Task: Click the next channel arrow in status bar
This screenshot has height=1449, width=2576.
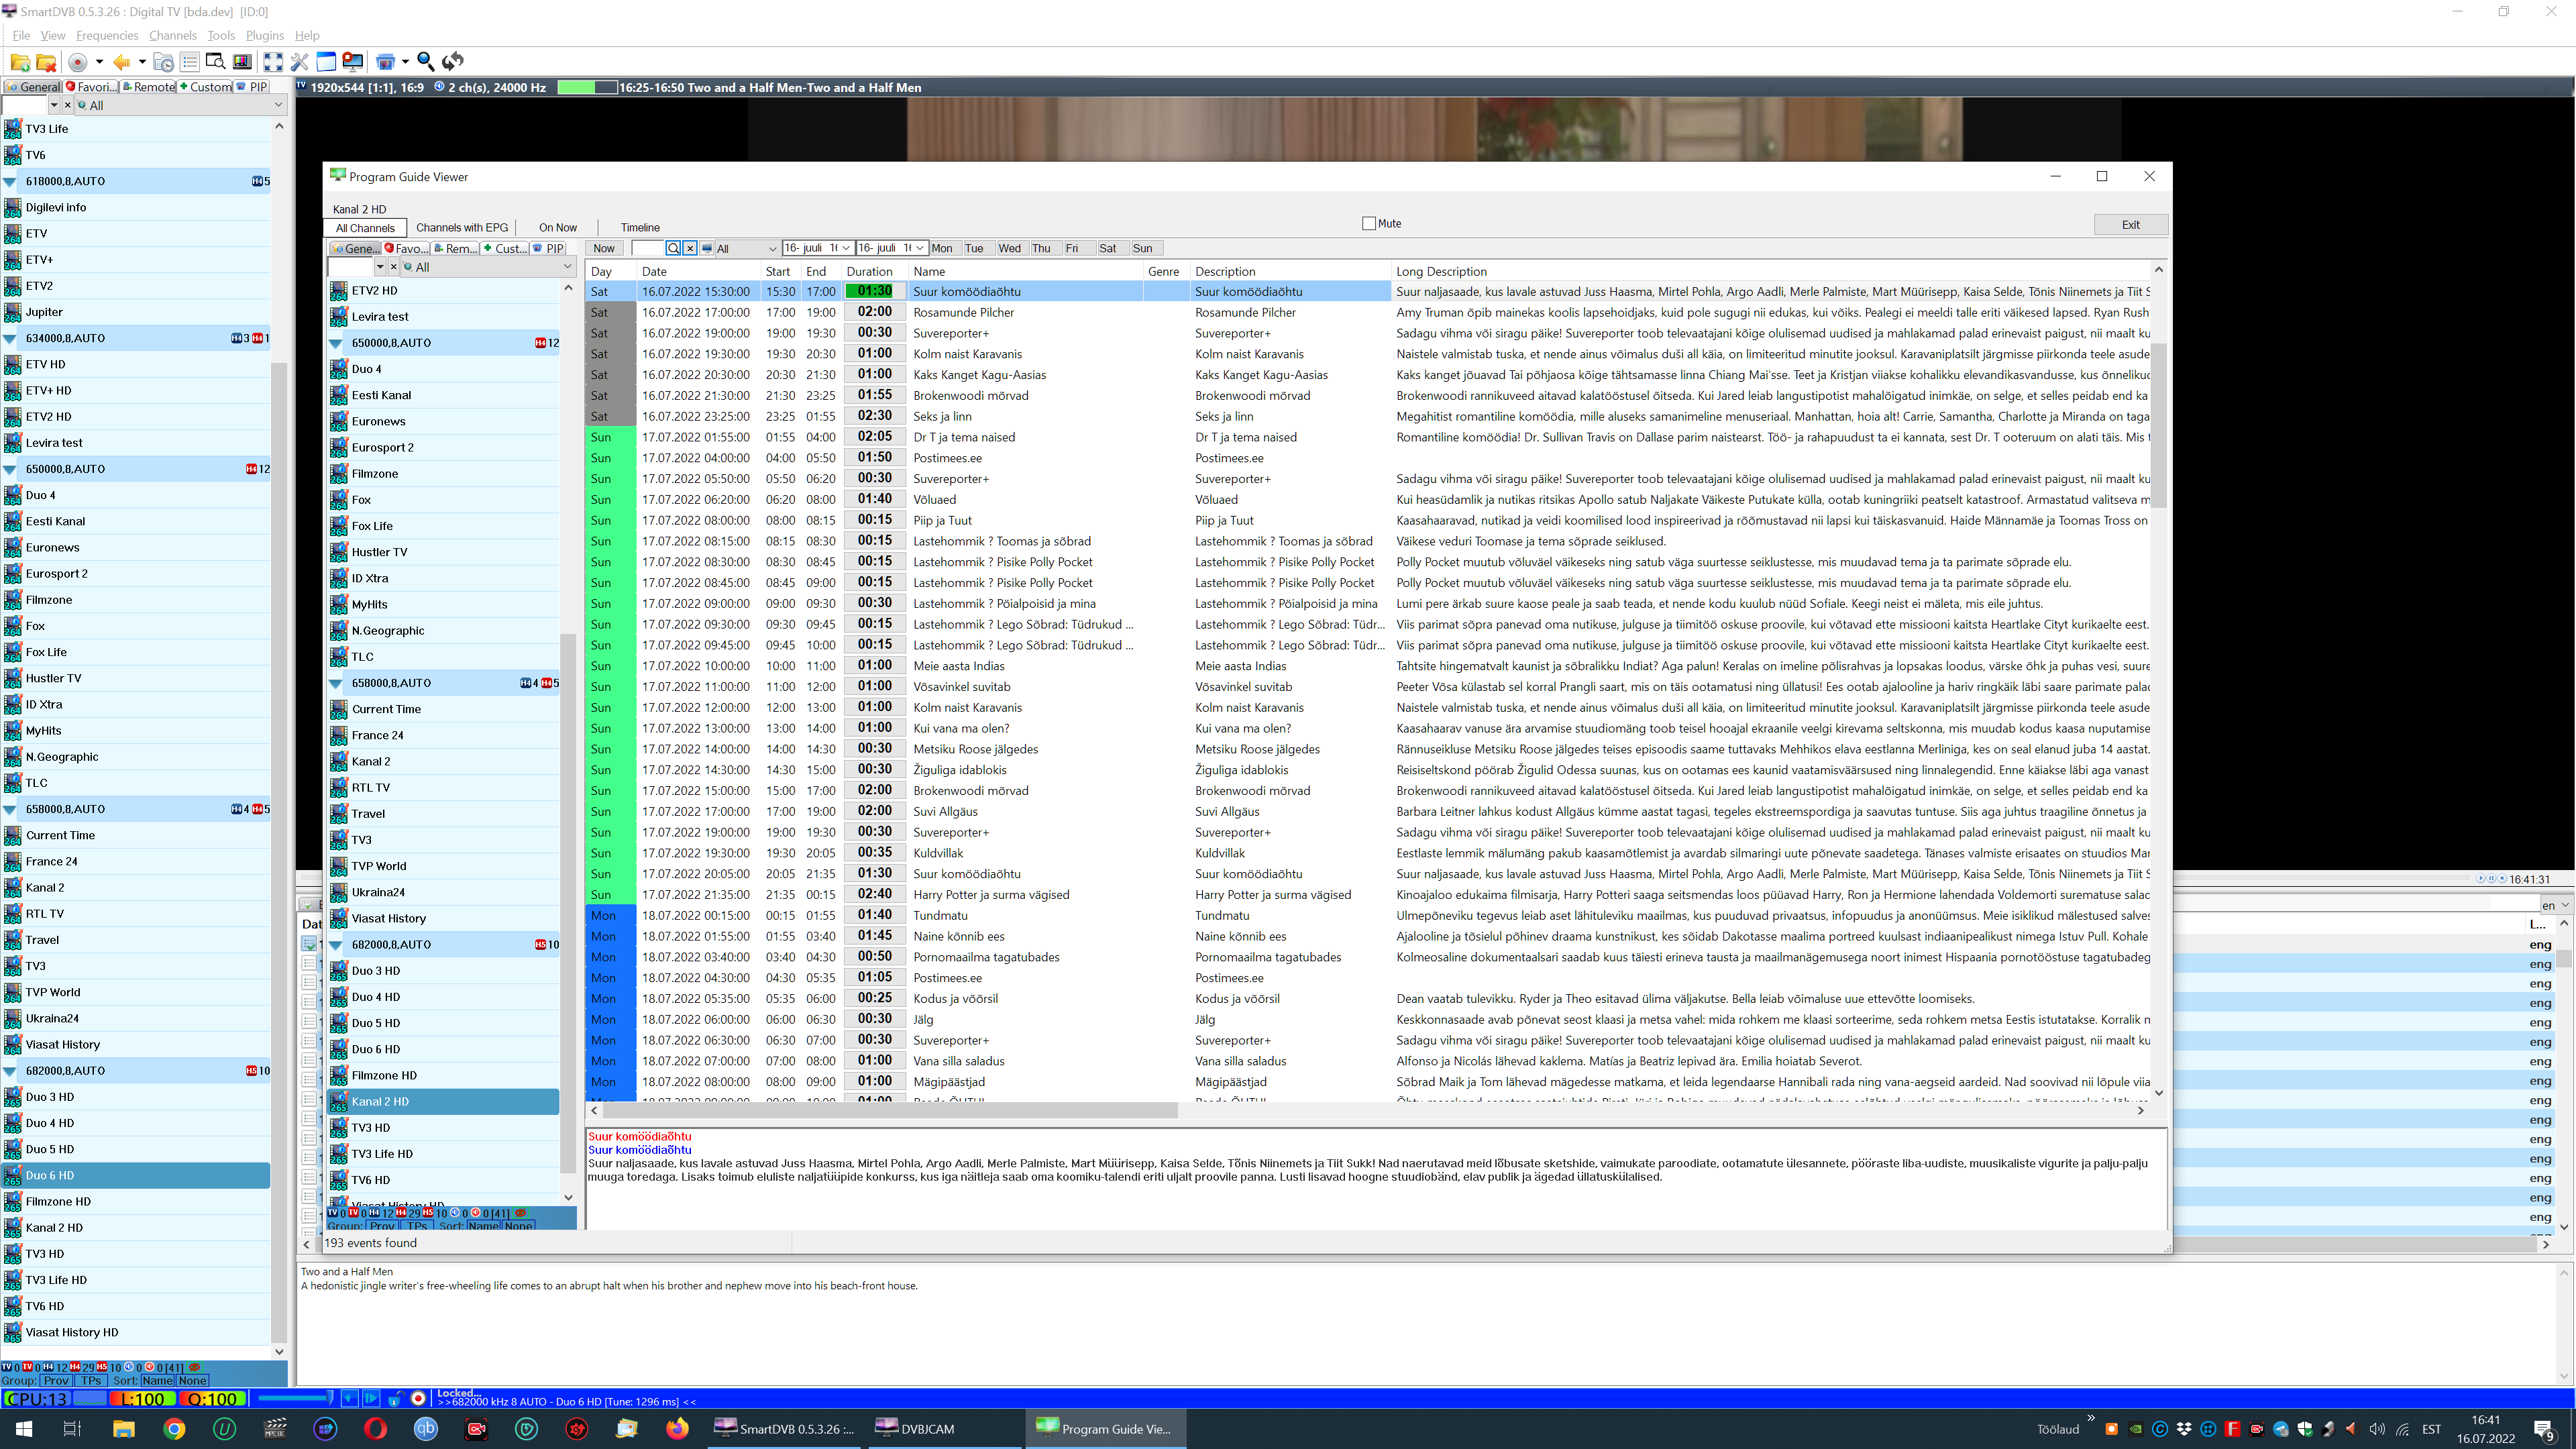Action: click(371, 1399)
